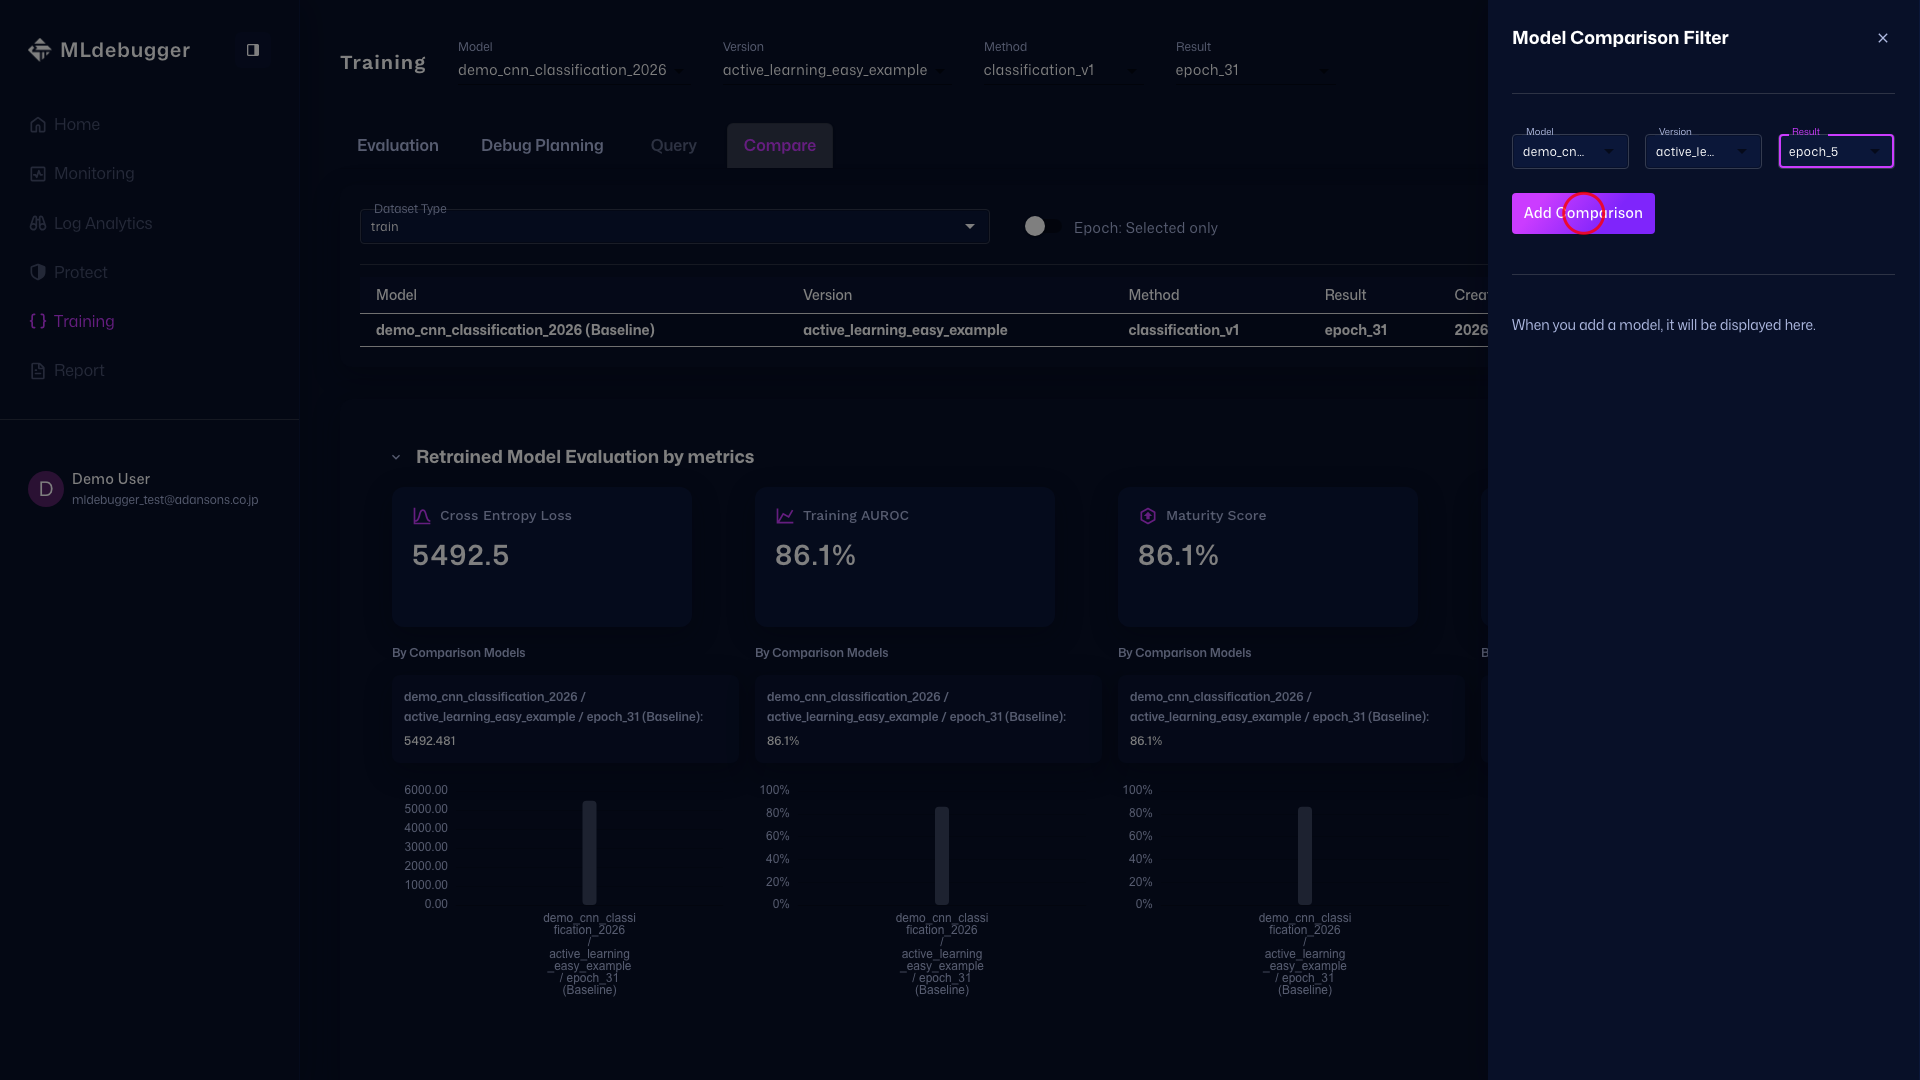Screen dimensions: 1920x1080
Task: Click the Log Analytics binoculars icon
Action: (38, 224)
